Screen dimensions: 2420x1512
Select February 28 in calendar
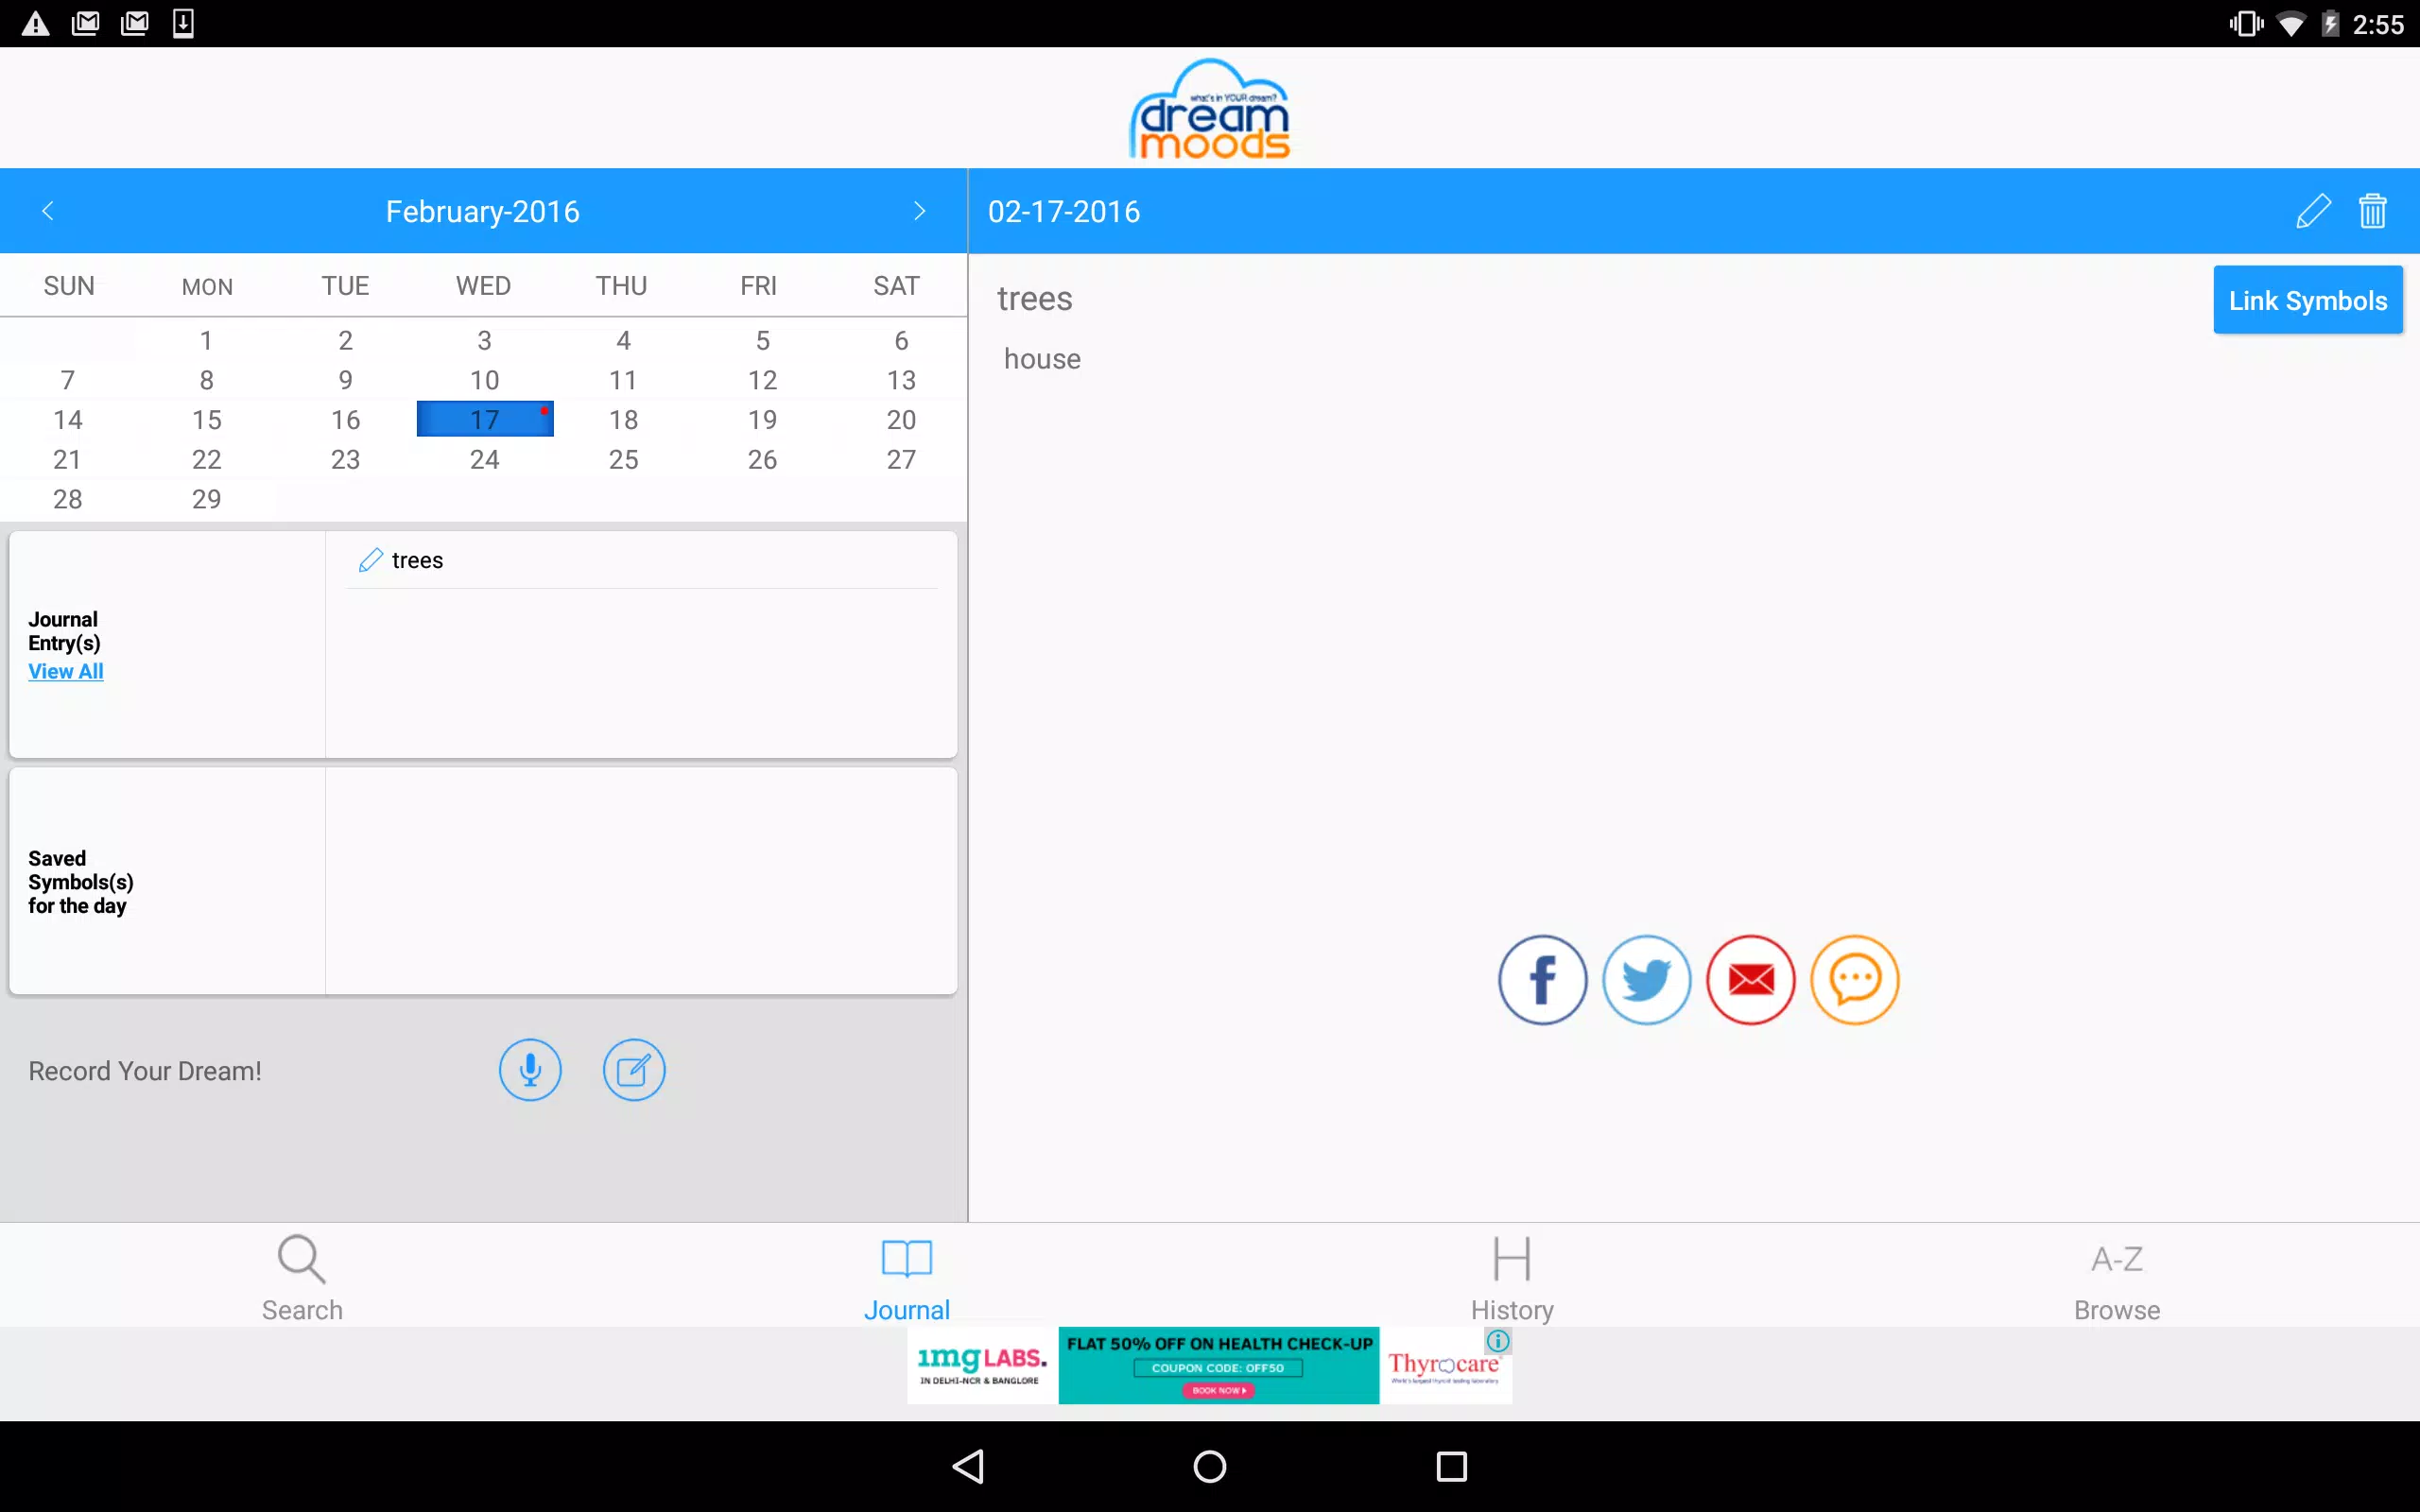coord(68,499)
